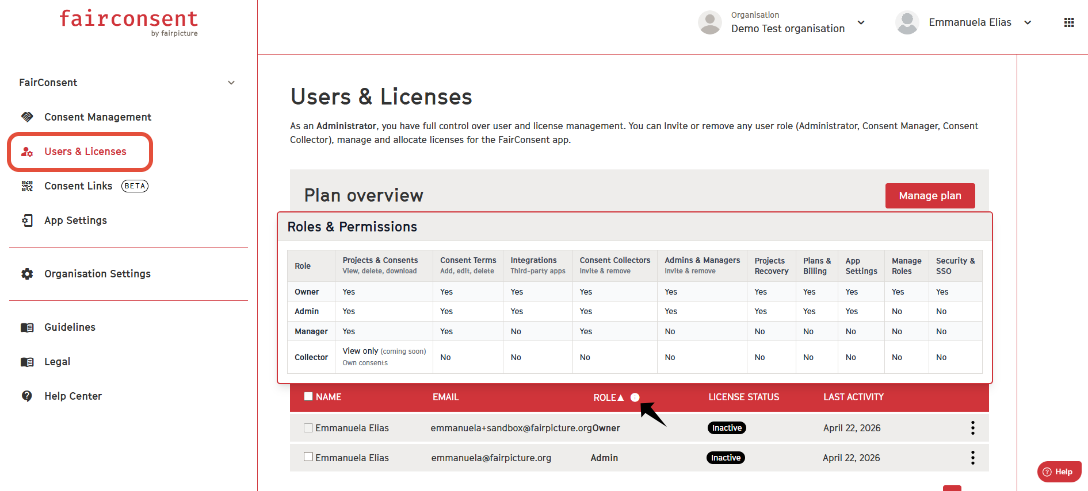
Task: Click Security & SSO column header
Action: coord(955,266)
